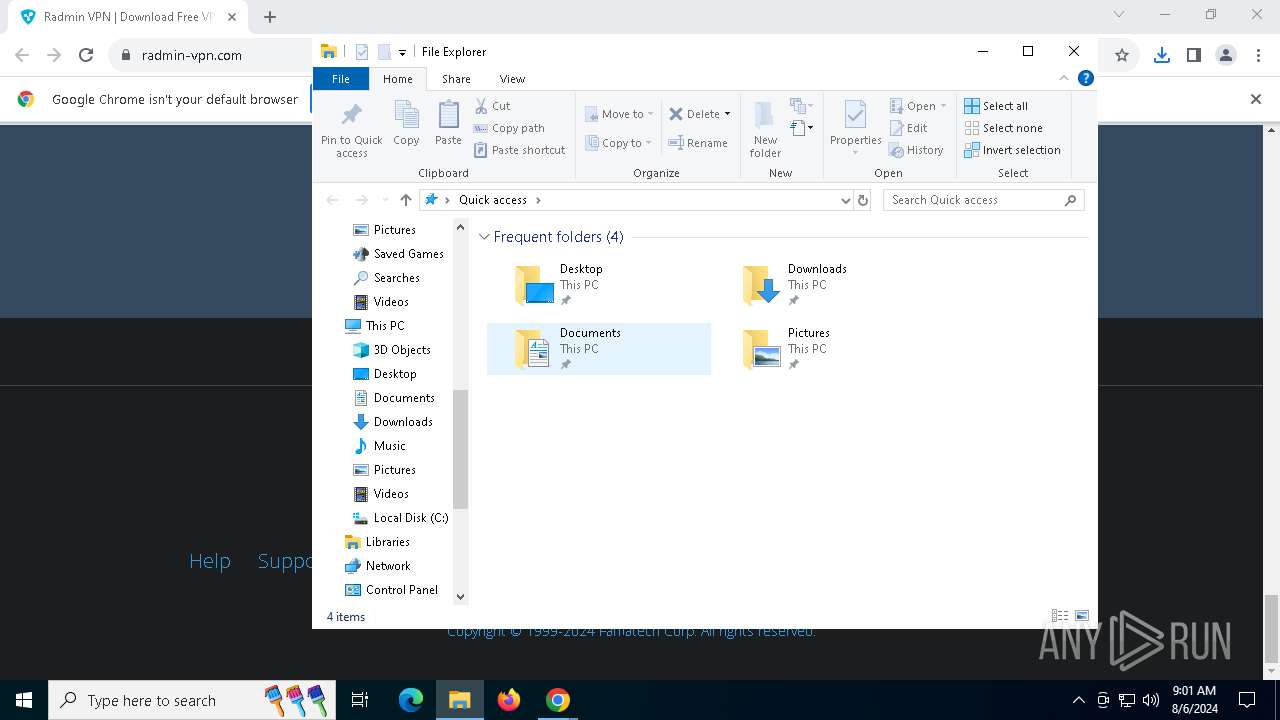Collapse the Frequent folders group
Screen dimensions: 1280x720
(484, 237)
